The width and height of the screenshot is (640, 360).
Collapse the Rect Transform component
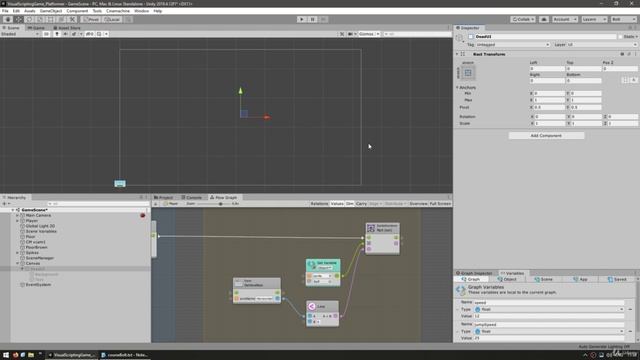(x=457, y=54)
